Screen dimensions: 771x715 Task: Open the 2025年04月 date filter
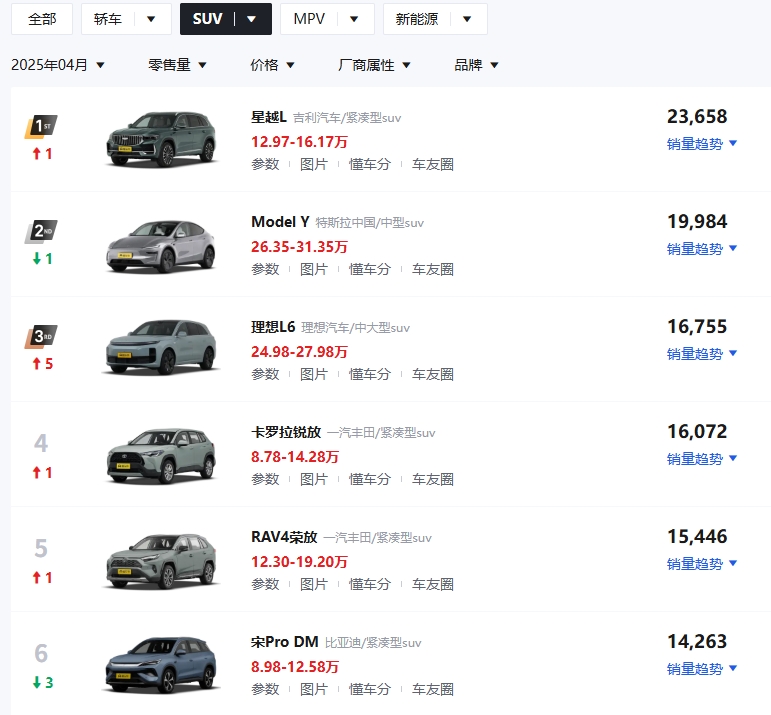(x=58, y=65)
